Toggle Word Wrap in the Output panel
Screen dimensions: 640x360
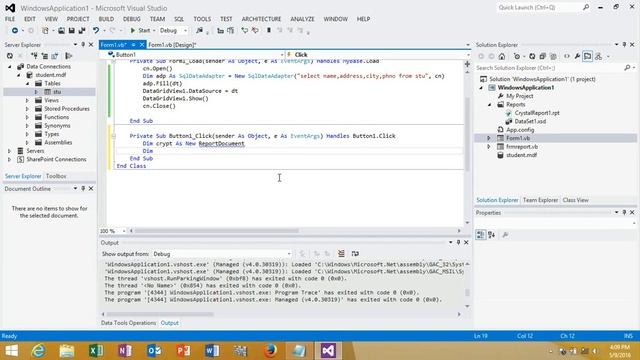click(x=355, y=254)
